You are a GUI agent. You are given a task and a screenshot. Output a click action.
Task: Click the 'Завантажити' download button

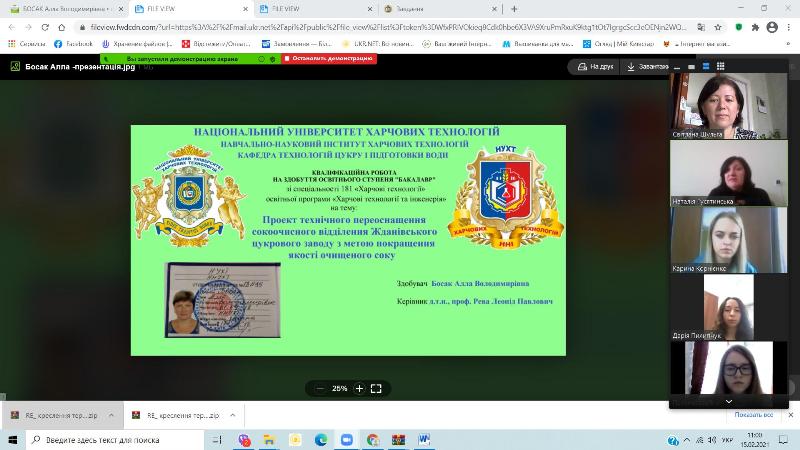pos(647,66)
